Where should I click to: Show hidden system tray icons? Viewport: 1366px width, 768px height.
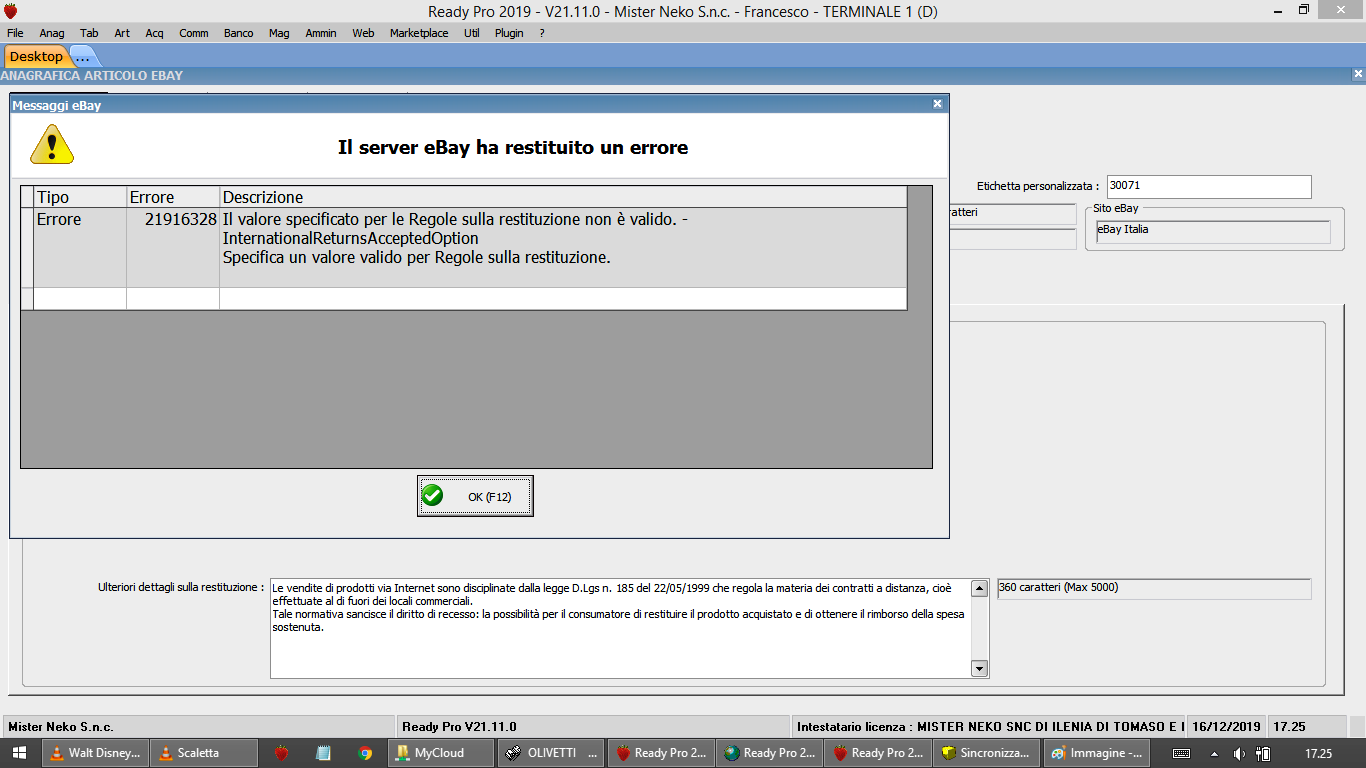1214,753
